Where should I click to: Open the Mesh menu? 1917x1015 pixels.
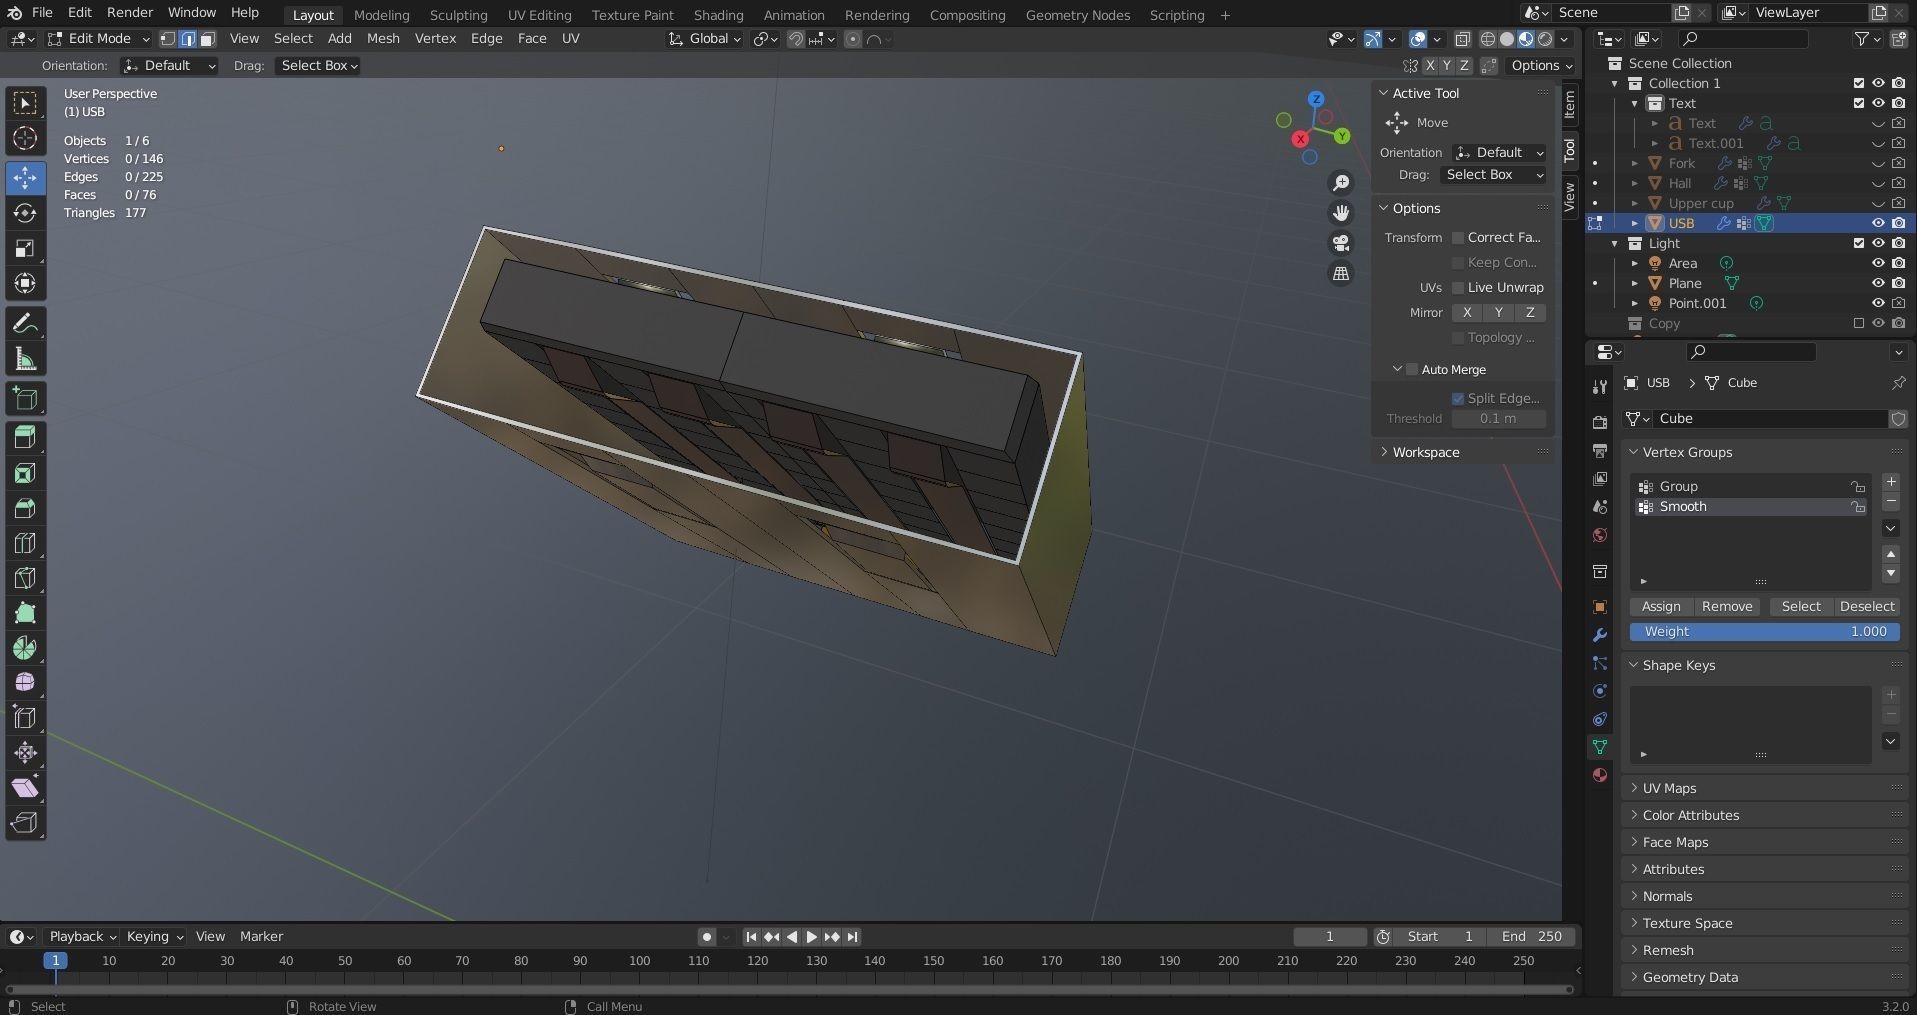point(383,39)
